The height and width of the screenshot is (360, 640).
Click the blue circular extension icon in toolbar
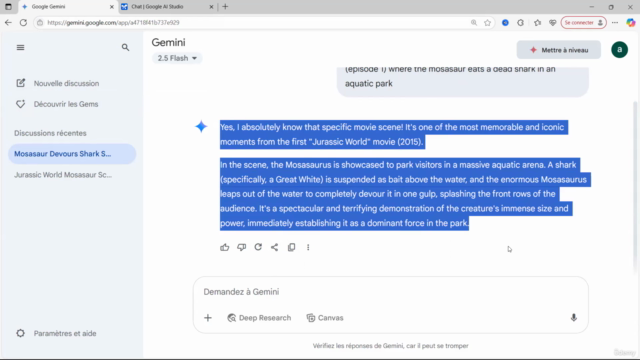click(505, 22)
